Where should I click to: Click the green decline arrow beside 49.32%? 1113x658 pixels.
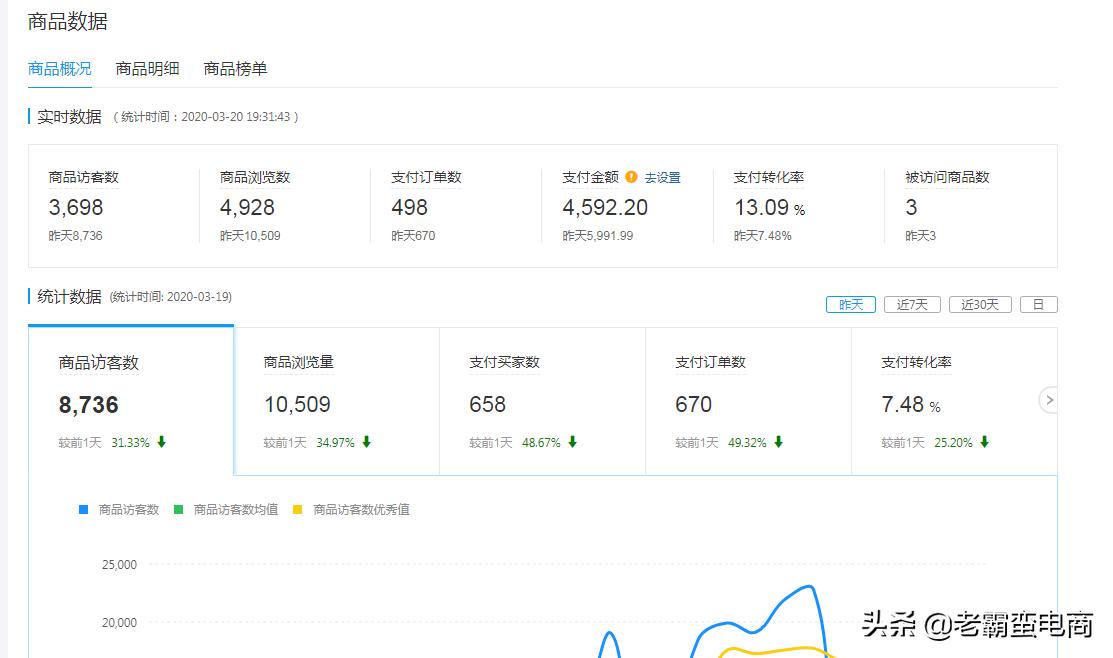click(x=779, y=441)
